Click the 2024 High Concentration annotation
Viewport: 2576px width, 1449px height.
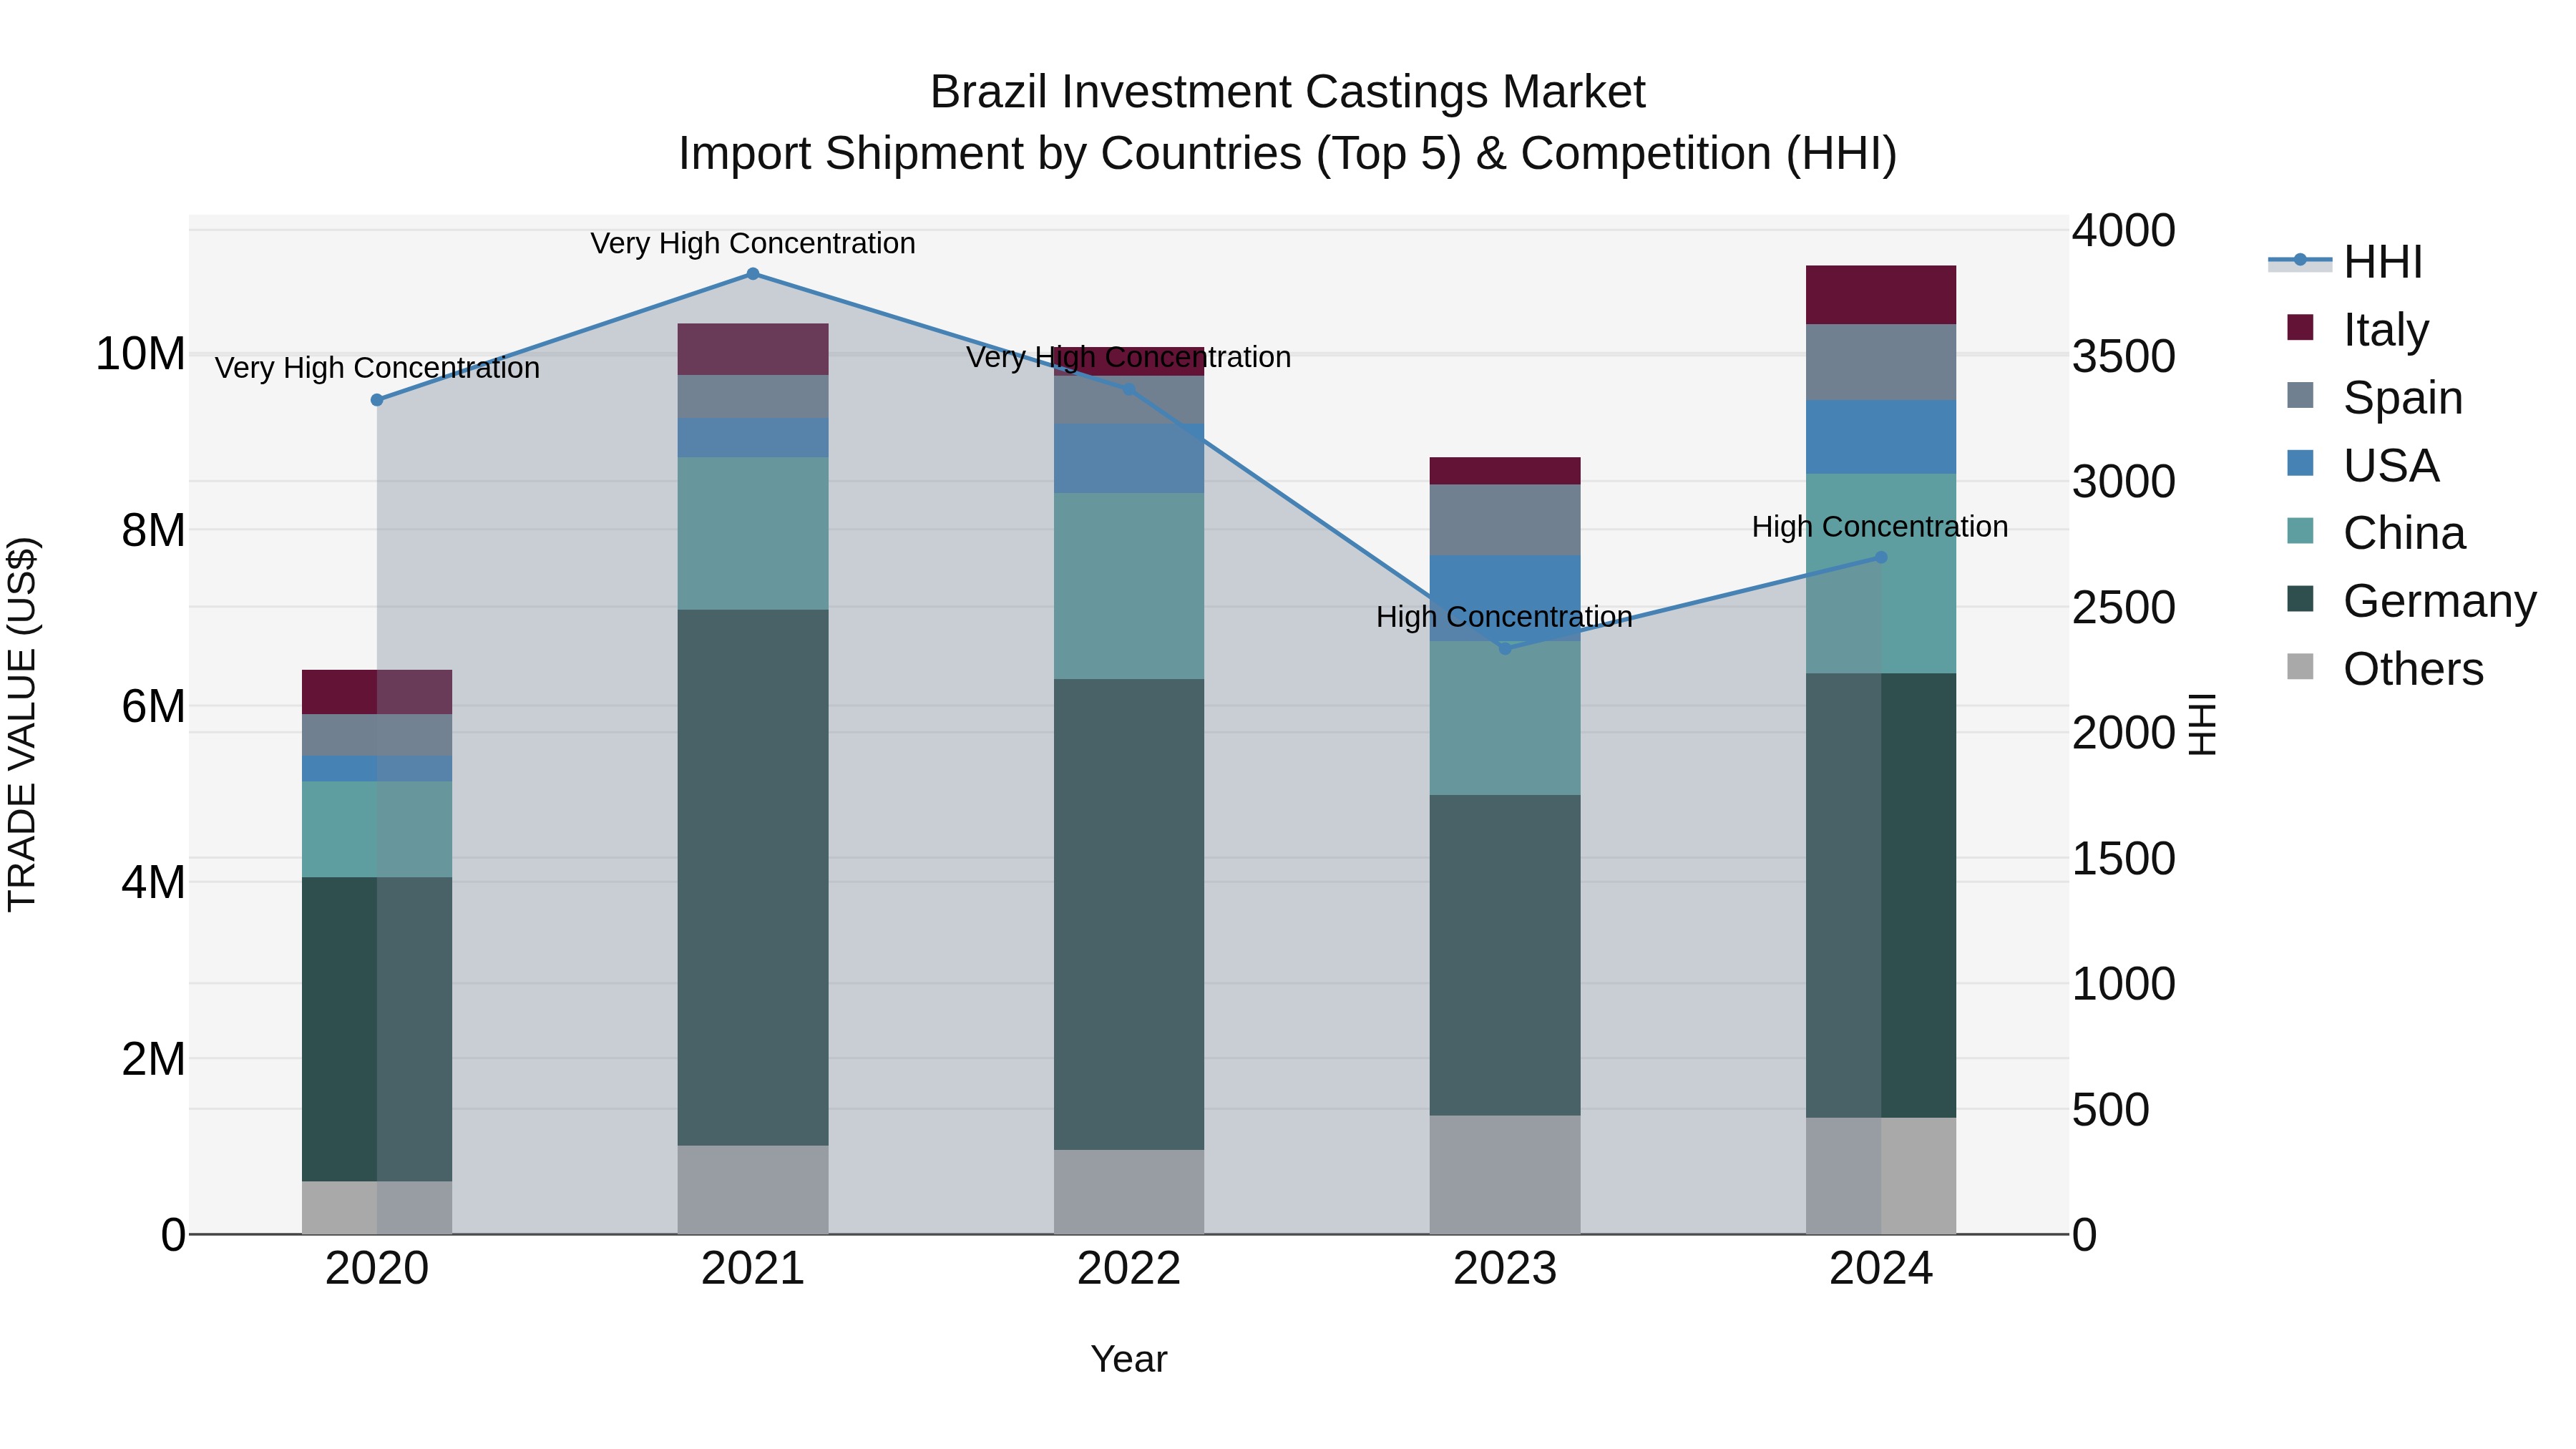(1880, 527)
